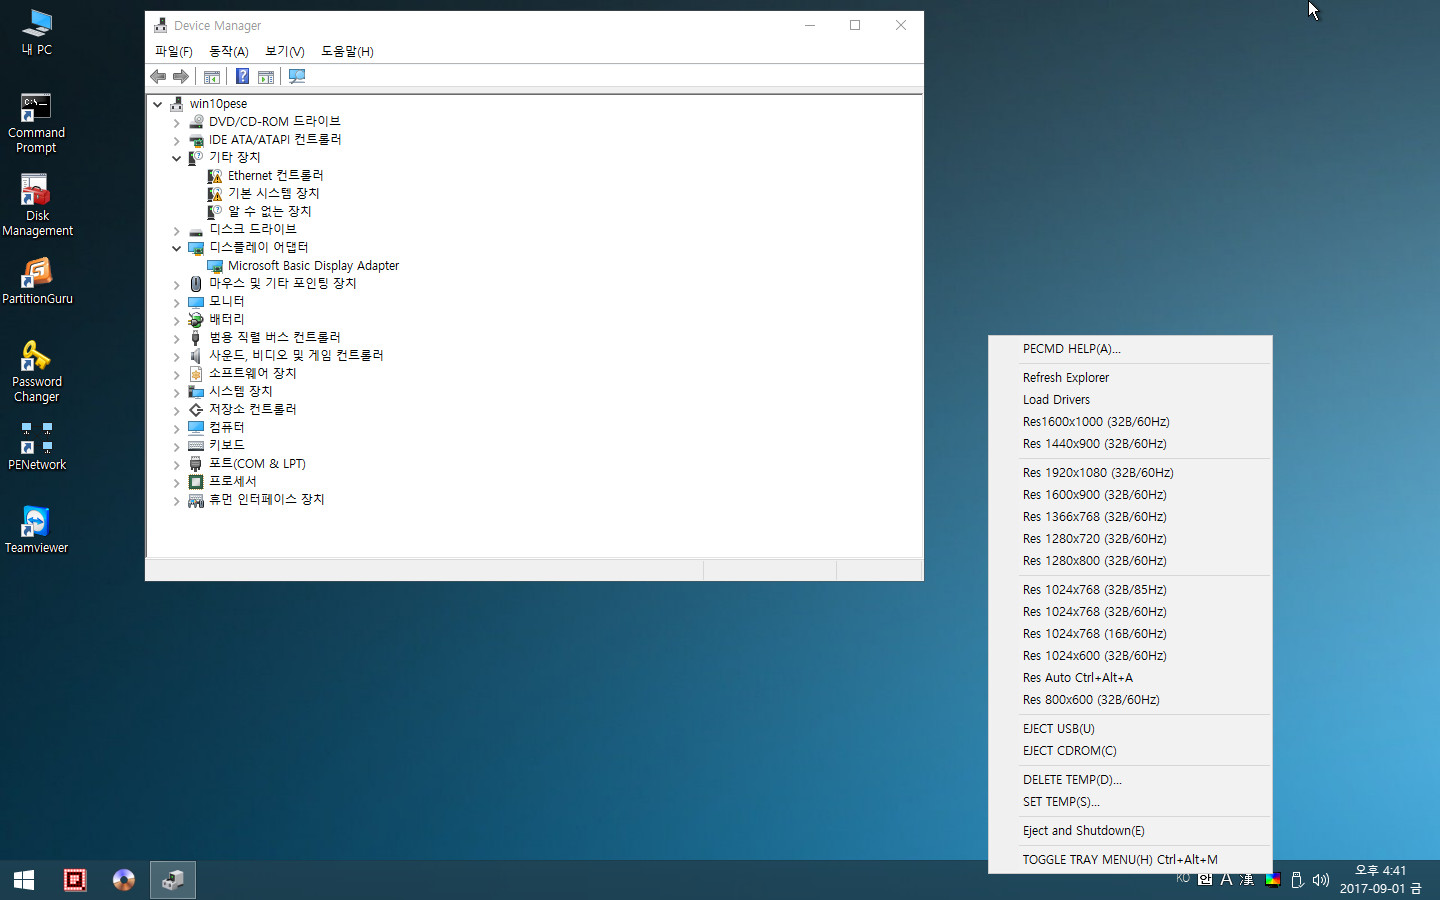Select the Password Changer desktop icon
The height and width of the screenshot is (900, 1440).
pos(36,372)
